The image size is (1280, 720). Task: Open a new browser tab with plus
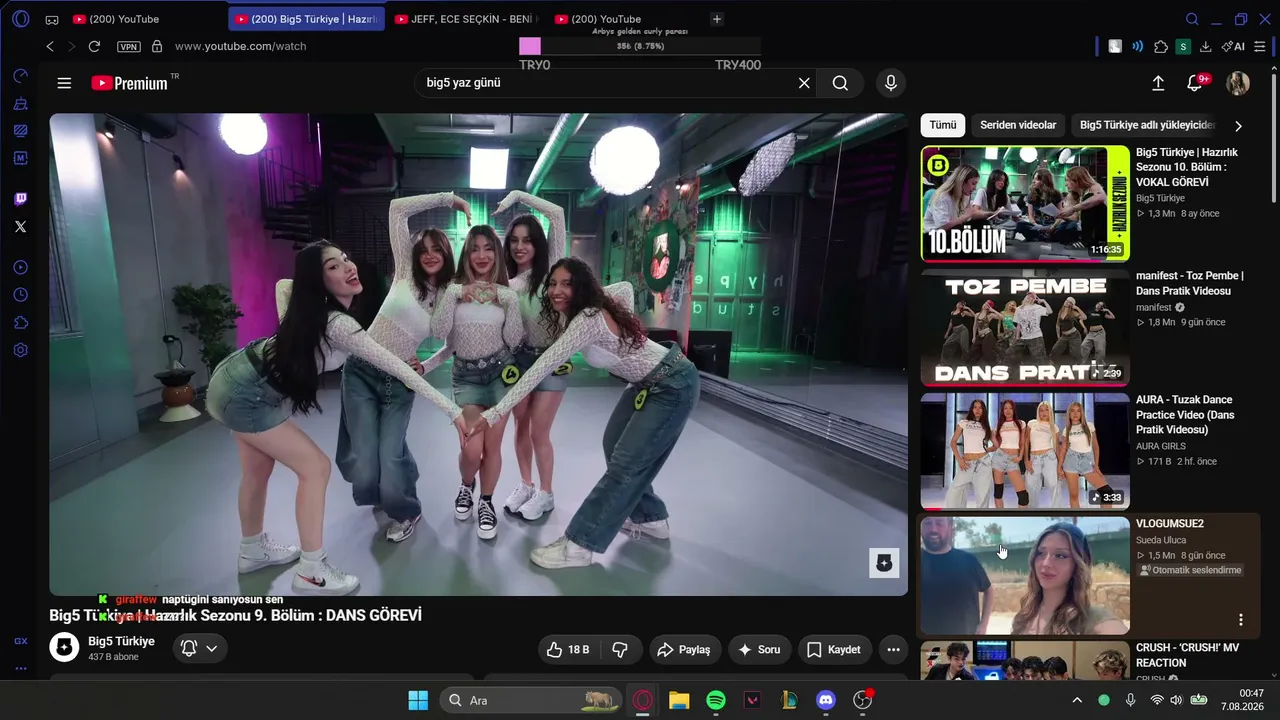(x=716, y=19)
